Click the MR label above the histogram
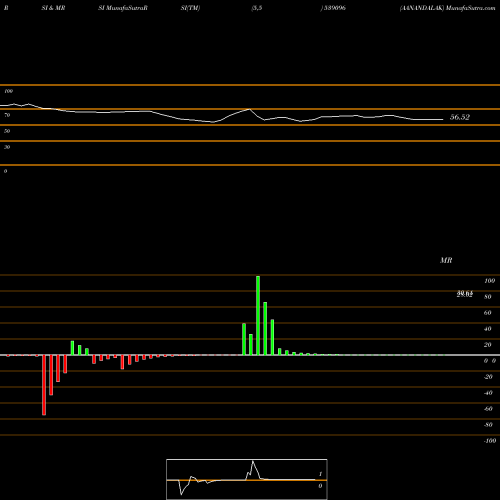 [x=446, y=260]
